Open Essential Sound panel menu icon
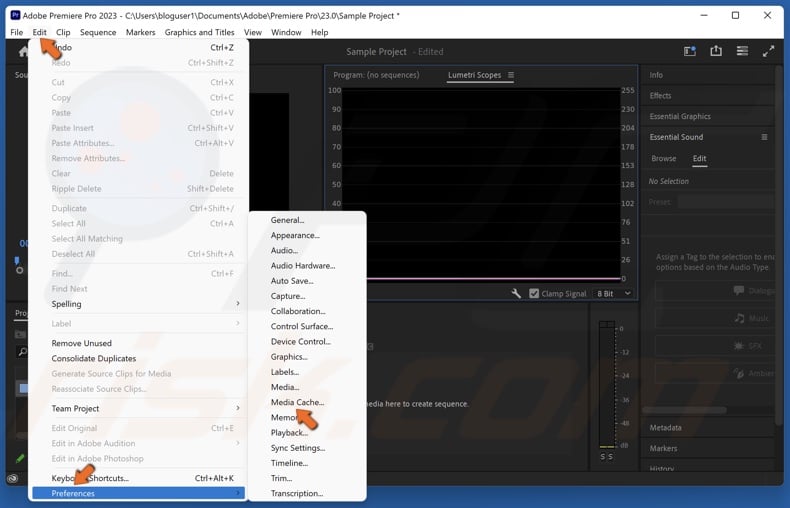The height and width of the screenshot is (508, 790). [764, 137]
